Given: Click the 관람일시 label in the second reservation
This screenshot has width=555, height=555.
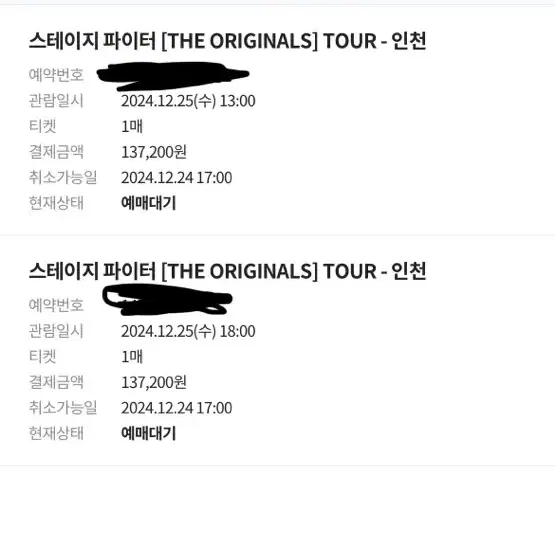Looking at the screenshot, I should coord(56,331).
